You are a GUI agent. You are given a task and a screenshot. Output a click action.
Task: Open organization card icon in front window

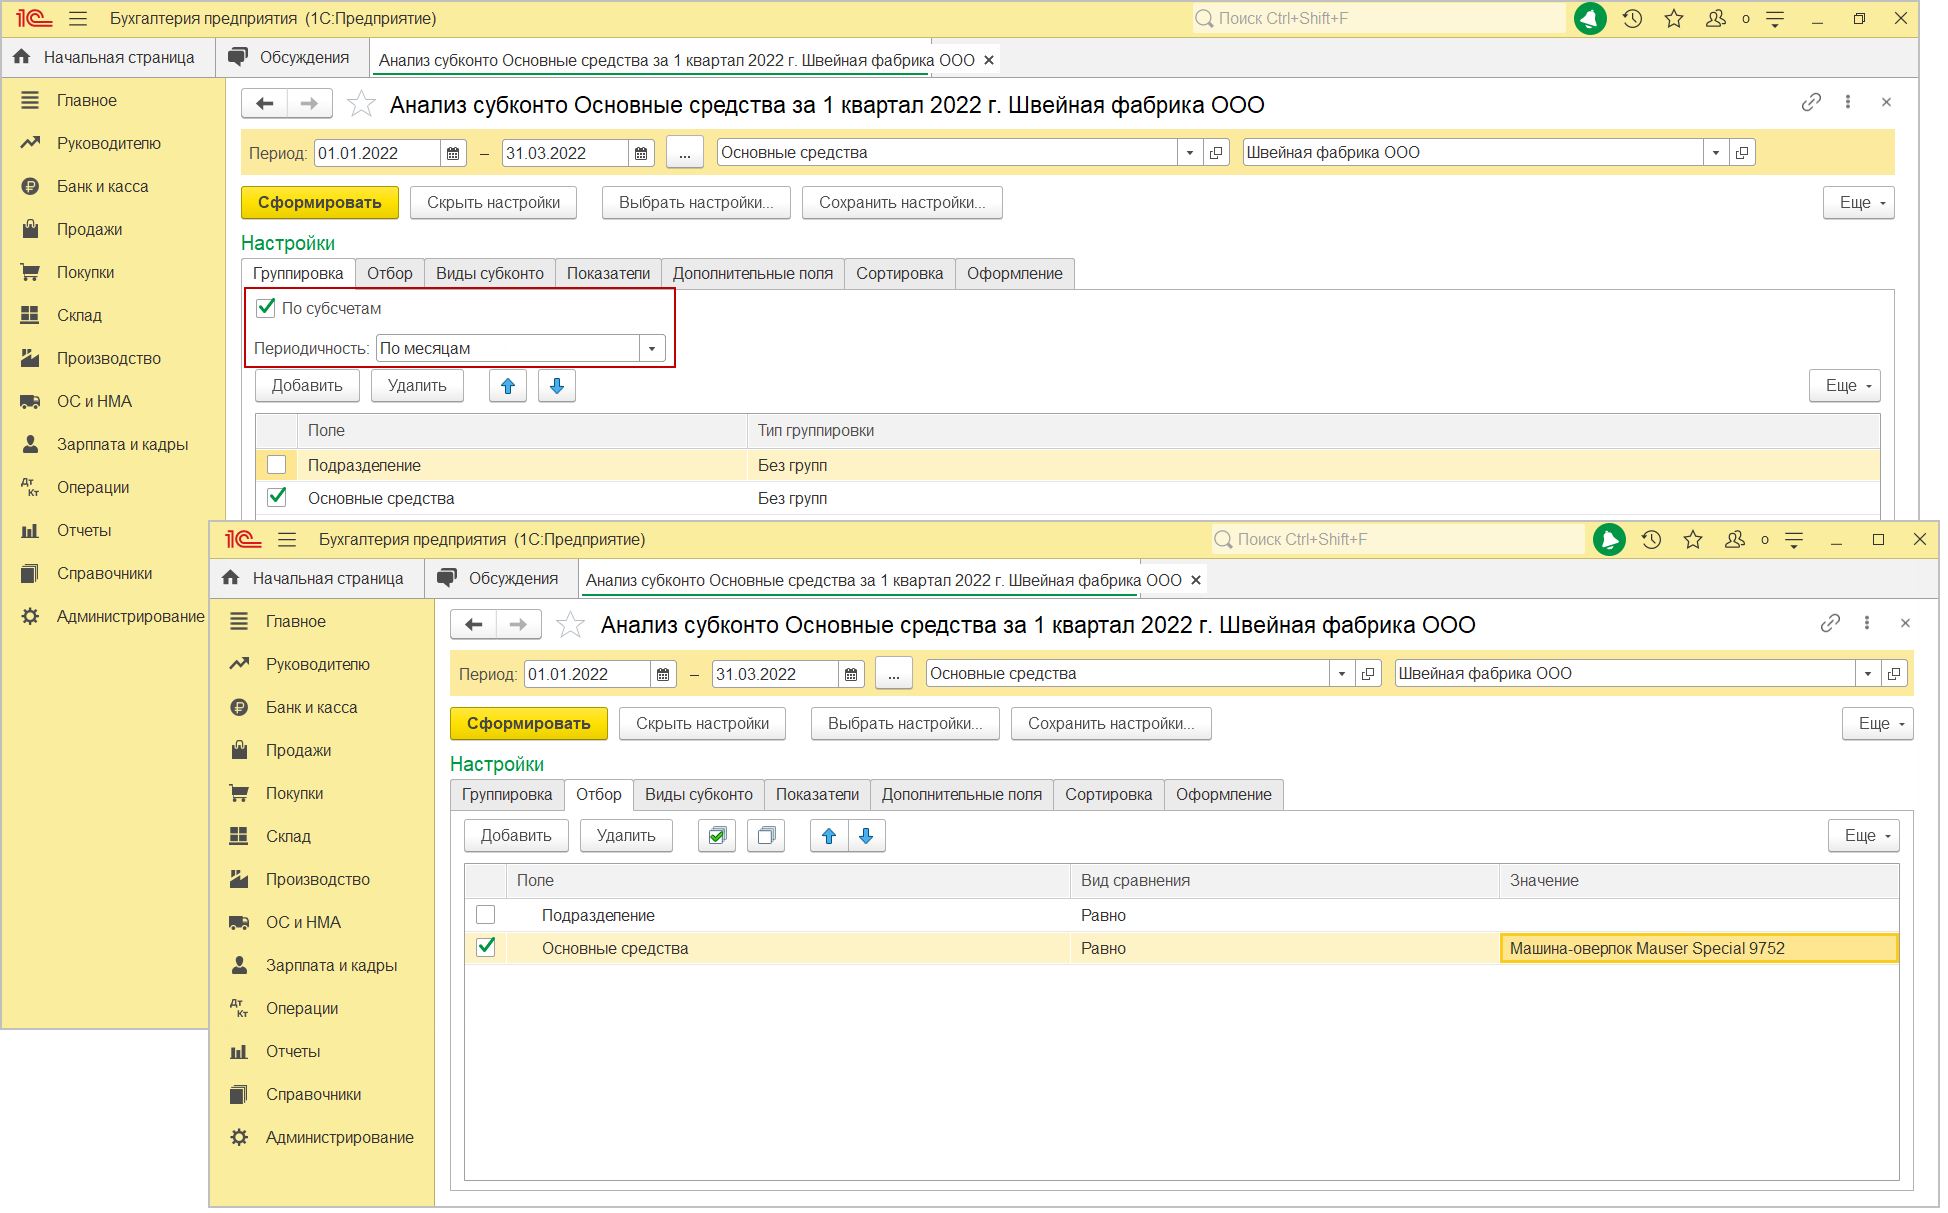point(1894,674)
